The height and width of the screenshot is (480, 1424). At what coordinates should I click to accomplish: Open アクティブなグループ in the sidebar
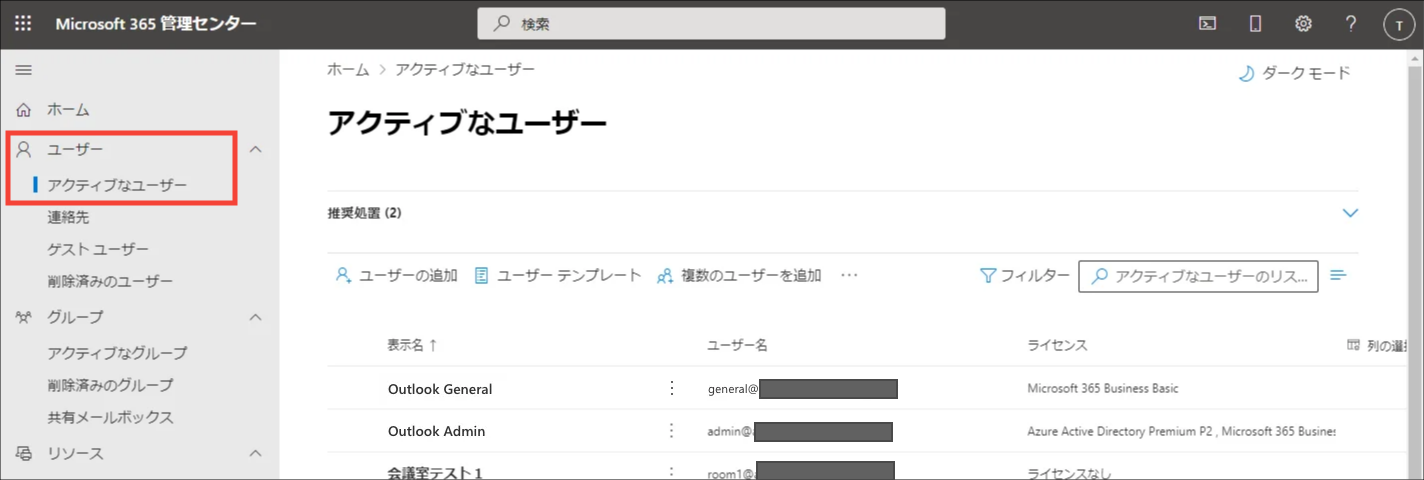117,353
